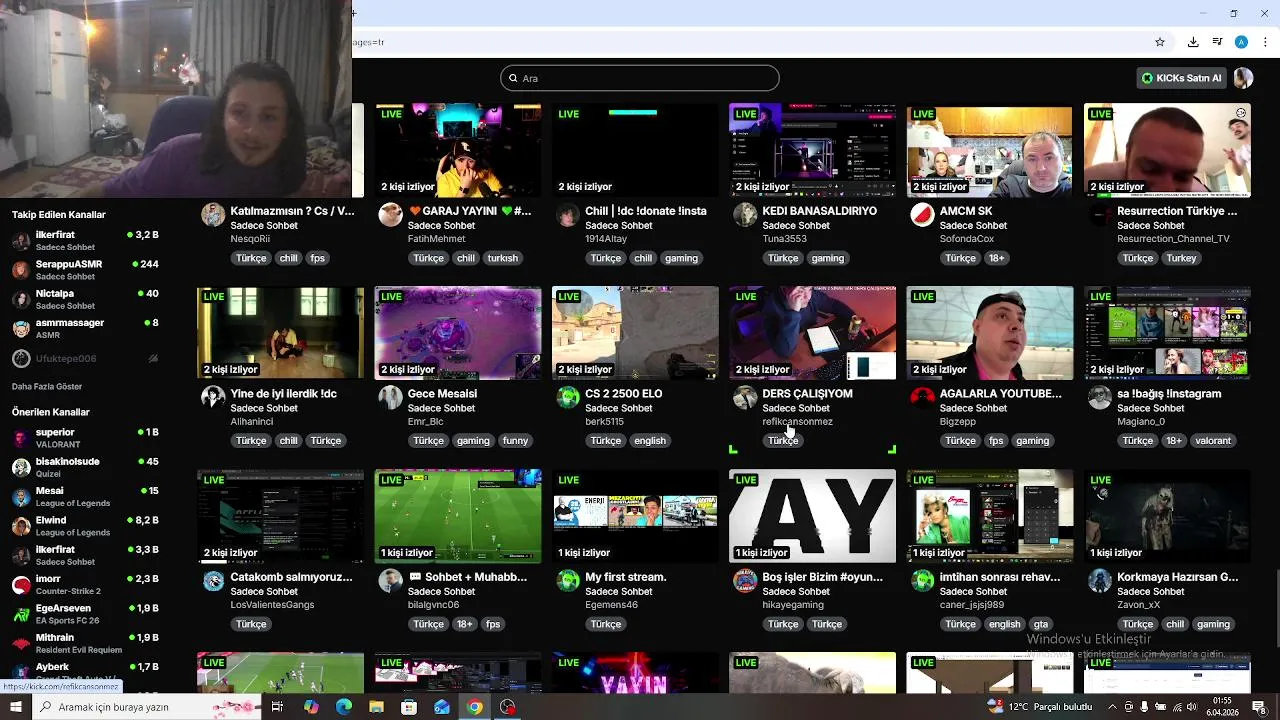
Task: Click 1914Altay streamer avatar
Action: [568, 214]
